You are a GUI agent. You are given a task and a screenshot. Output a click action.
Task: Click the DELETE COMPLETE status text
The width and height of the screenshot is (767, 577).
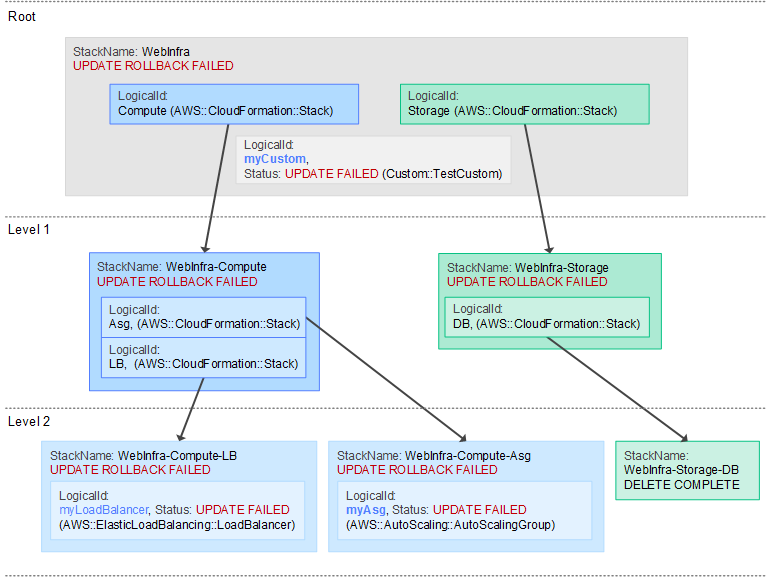(681, 484)
